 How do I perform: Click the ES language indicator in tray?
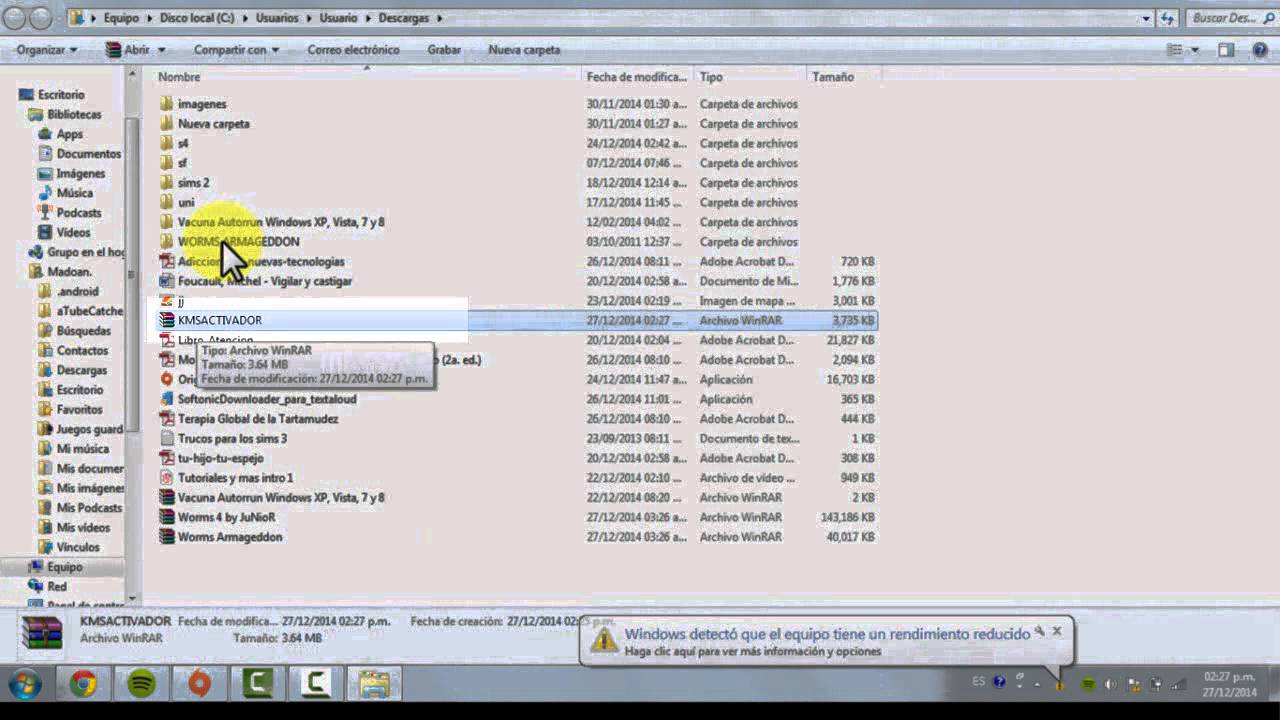(x=978, y=682)
